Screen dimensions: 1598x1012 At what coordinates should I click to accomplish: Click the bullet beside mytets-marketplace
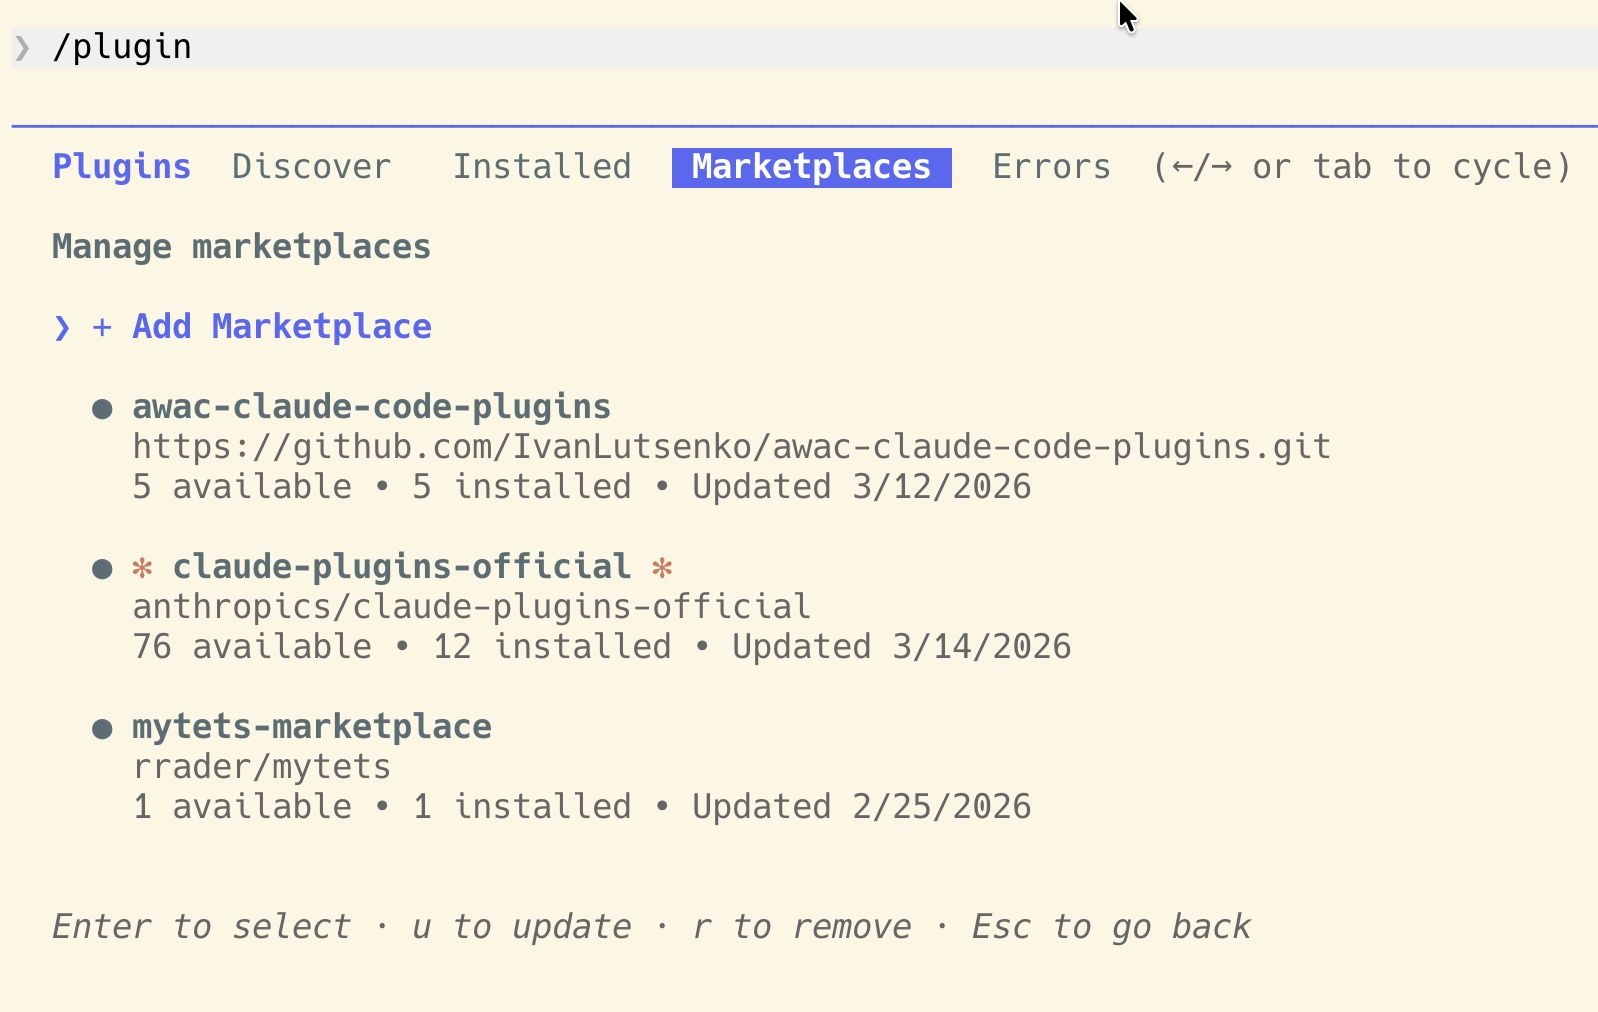click(x=102, y=728)
